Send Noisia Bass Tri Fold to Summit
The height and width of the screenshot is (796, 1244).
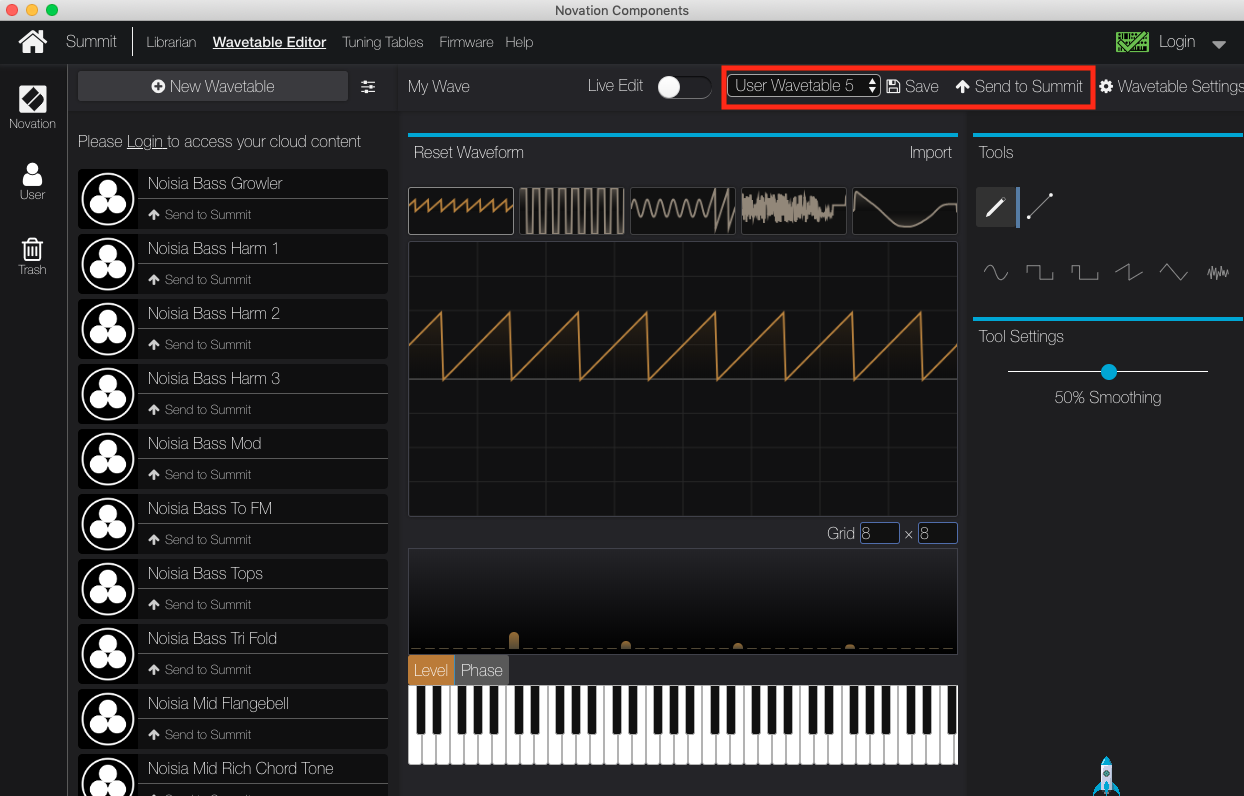tap(199, 670)
